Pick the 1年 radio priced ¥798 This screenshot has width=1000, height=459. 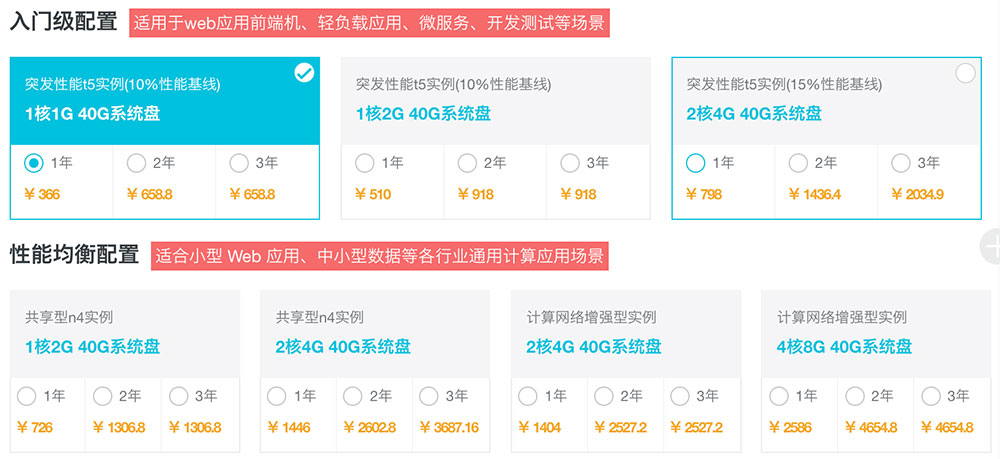(695, 163)
